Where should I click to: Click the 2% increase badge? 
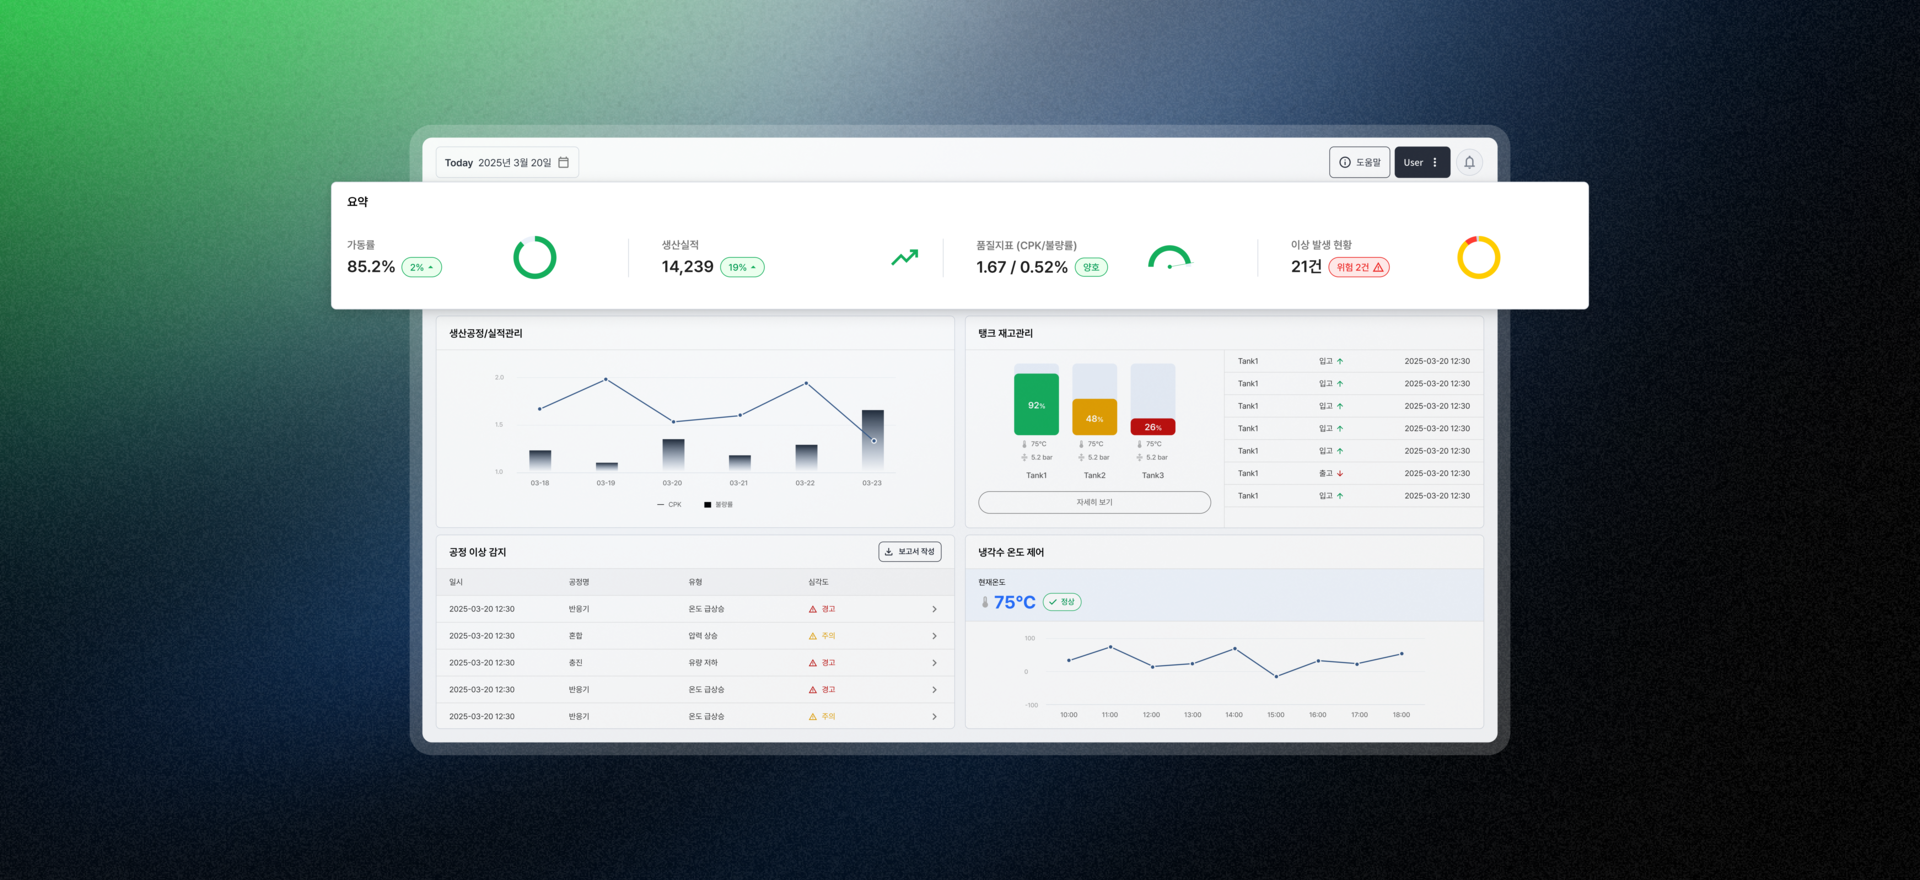422,267
